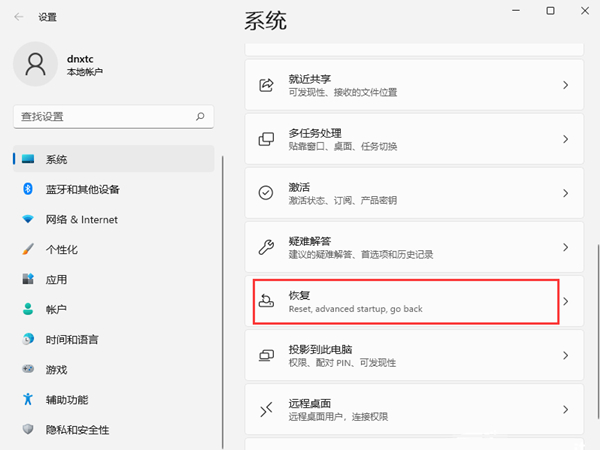Click the 远程桌面 remote icon
The image size is (600, 450).
(266, 410)
